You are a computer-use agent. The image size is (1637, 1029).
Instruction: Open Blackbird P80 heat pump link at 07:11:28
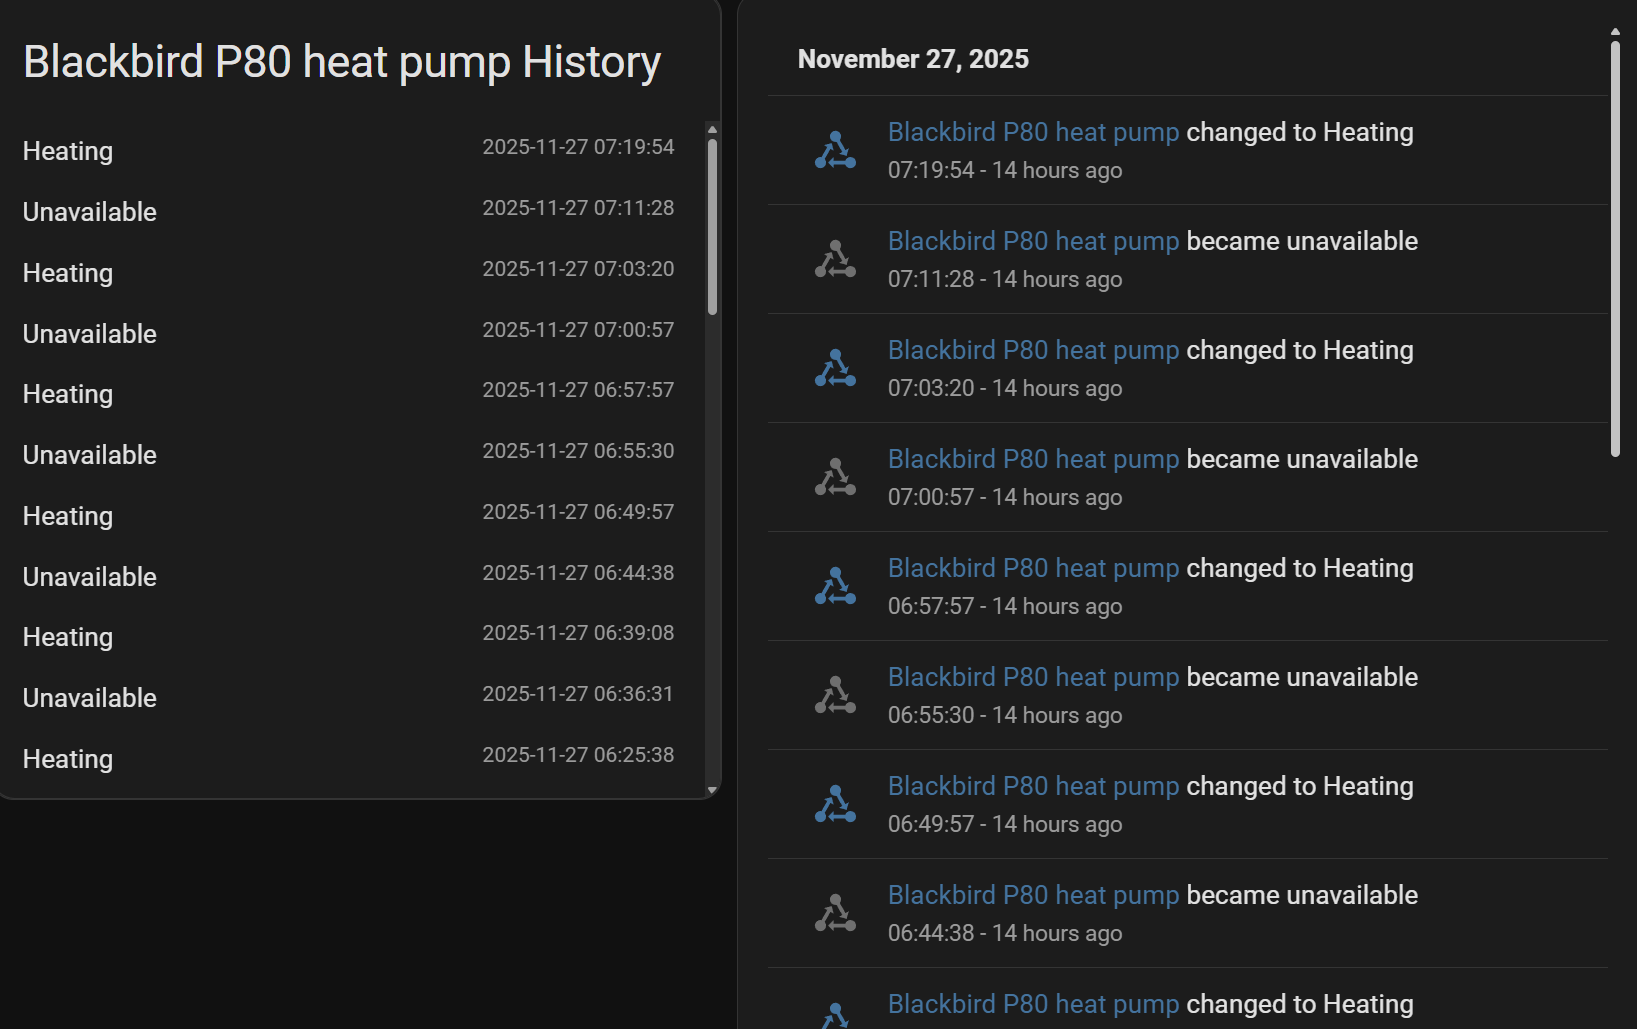coord(1033,241)
